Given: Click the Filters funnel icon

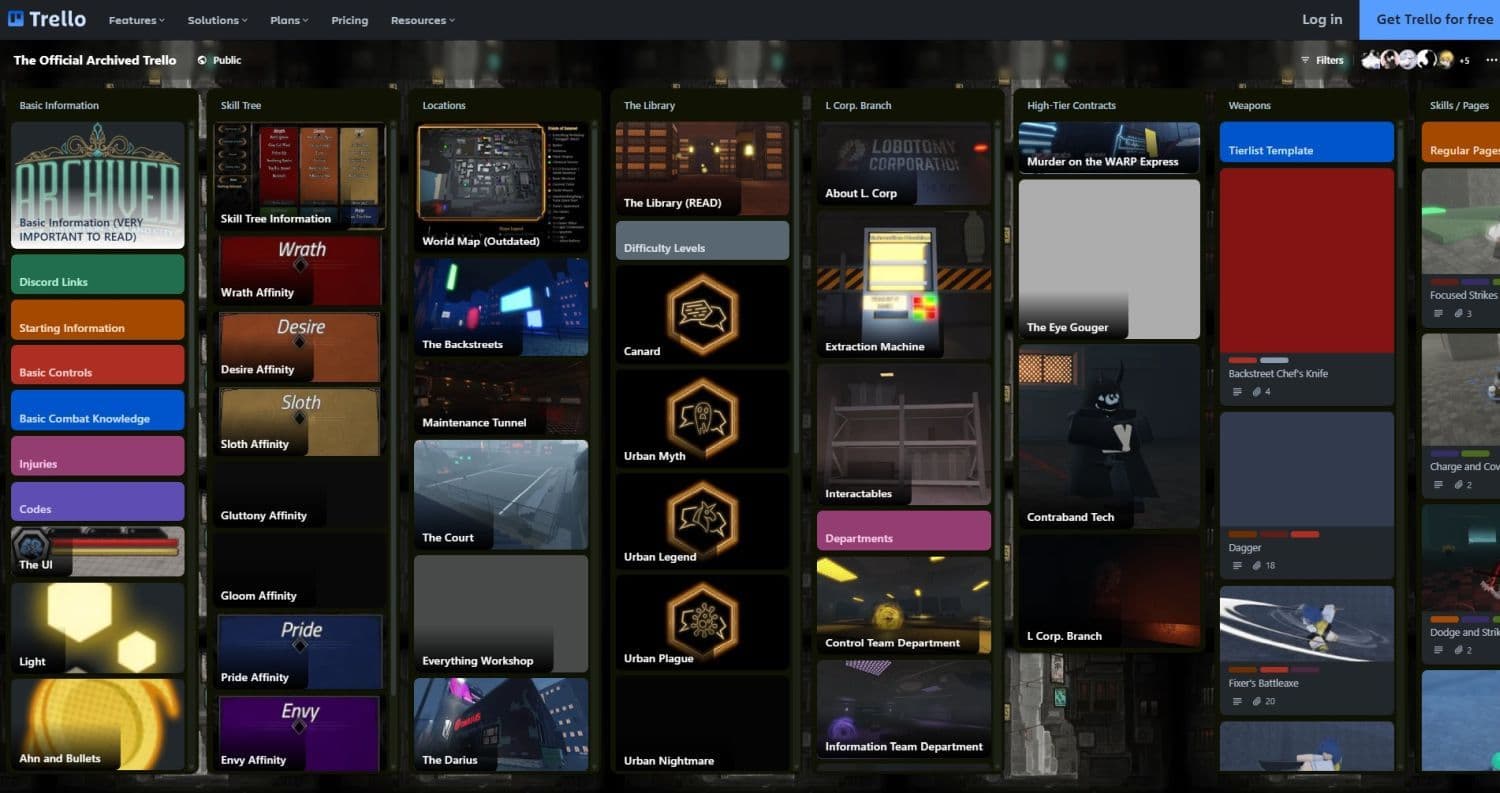Looking at the screenshot, I should (x=1304, y=60).
